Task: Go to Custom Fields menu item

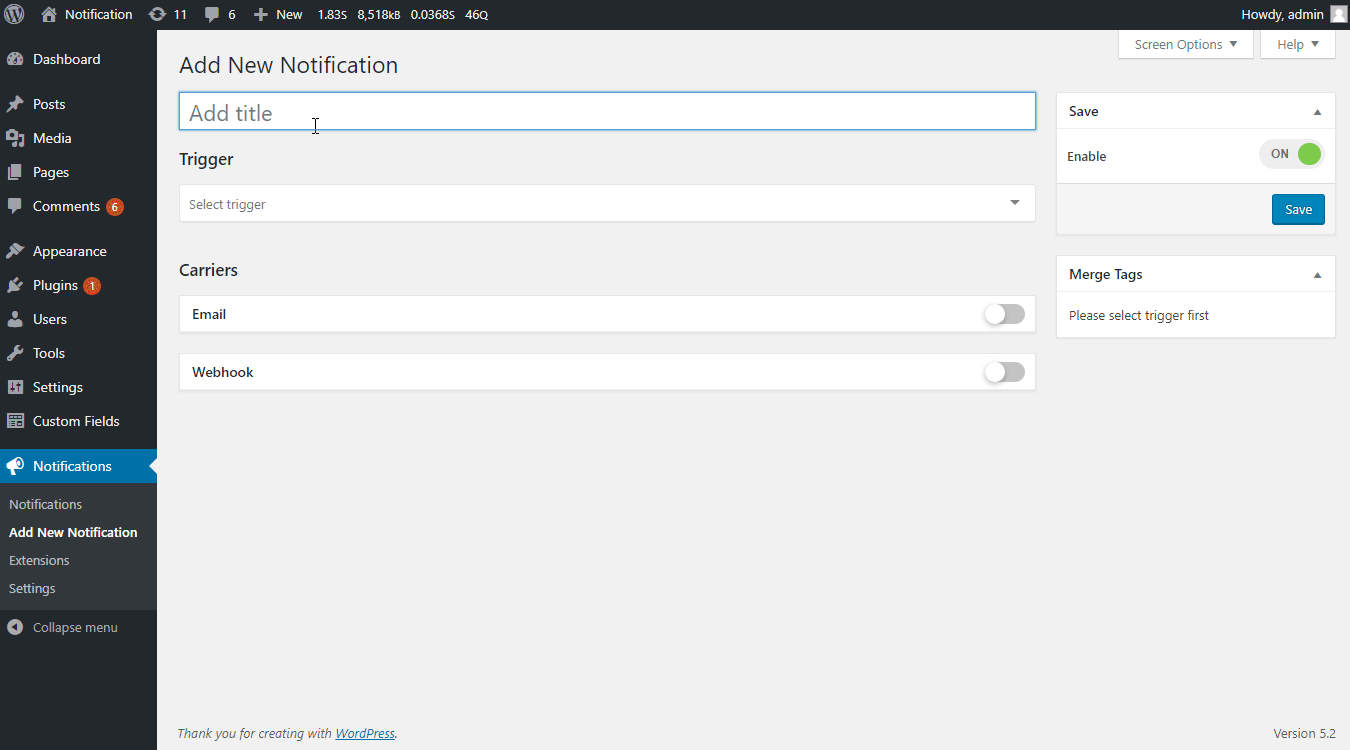Action: coord(76,421)
